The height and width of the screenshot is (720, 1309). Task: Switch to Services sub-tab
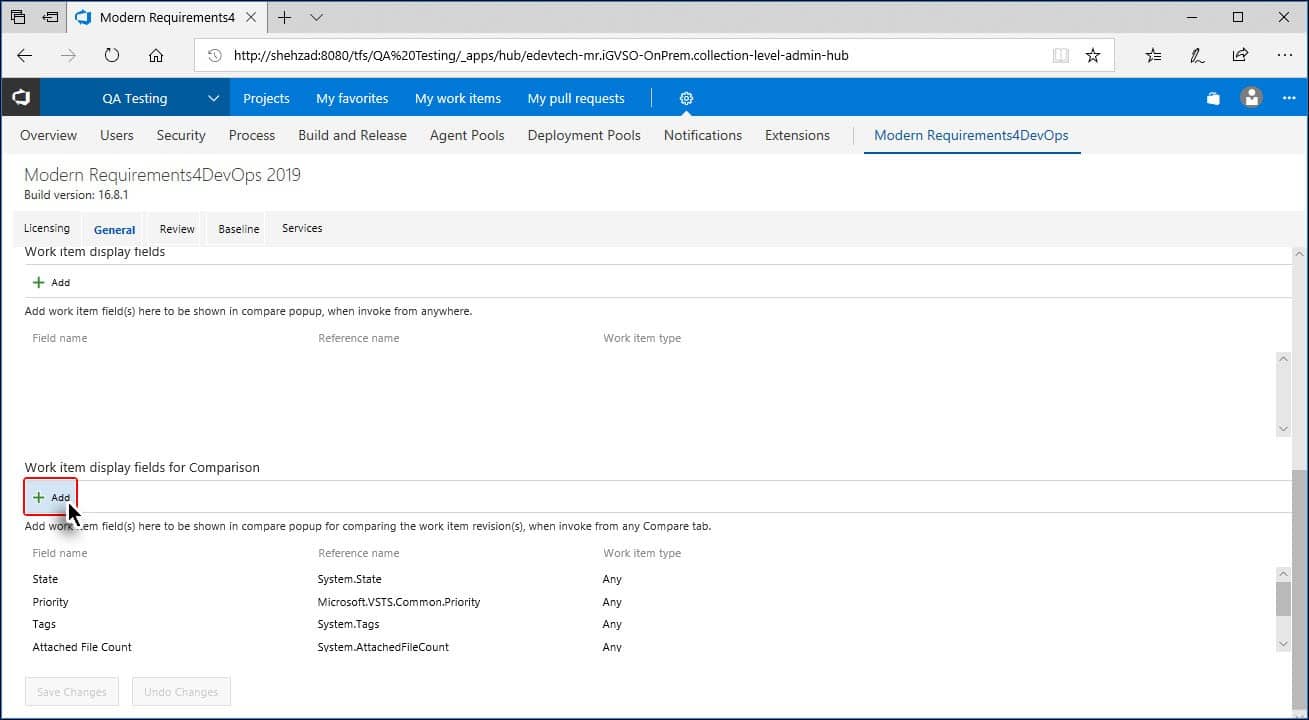pyautogui.click(x=302, y=228)
